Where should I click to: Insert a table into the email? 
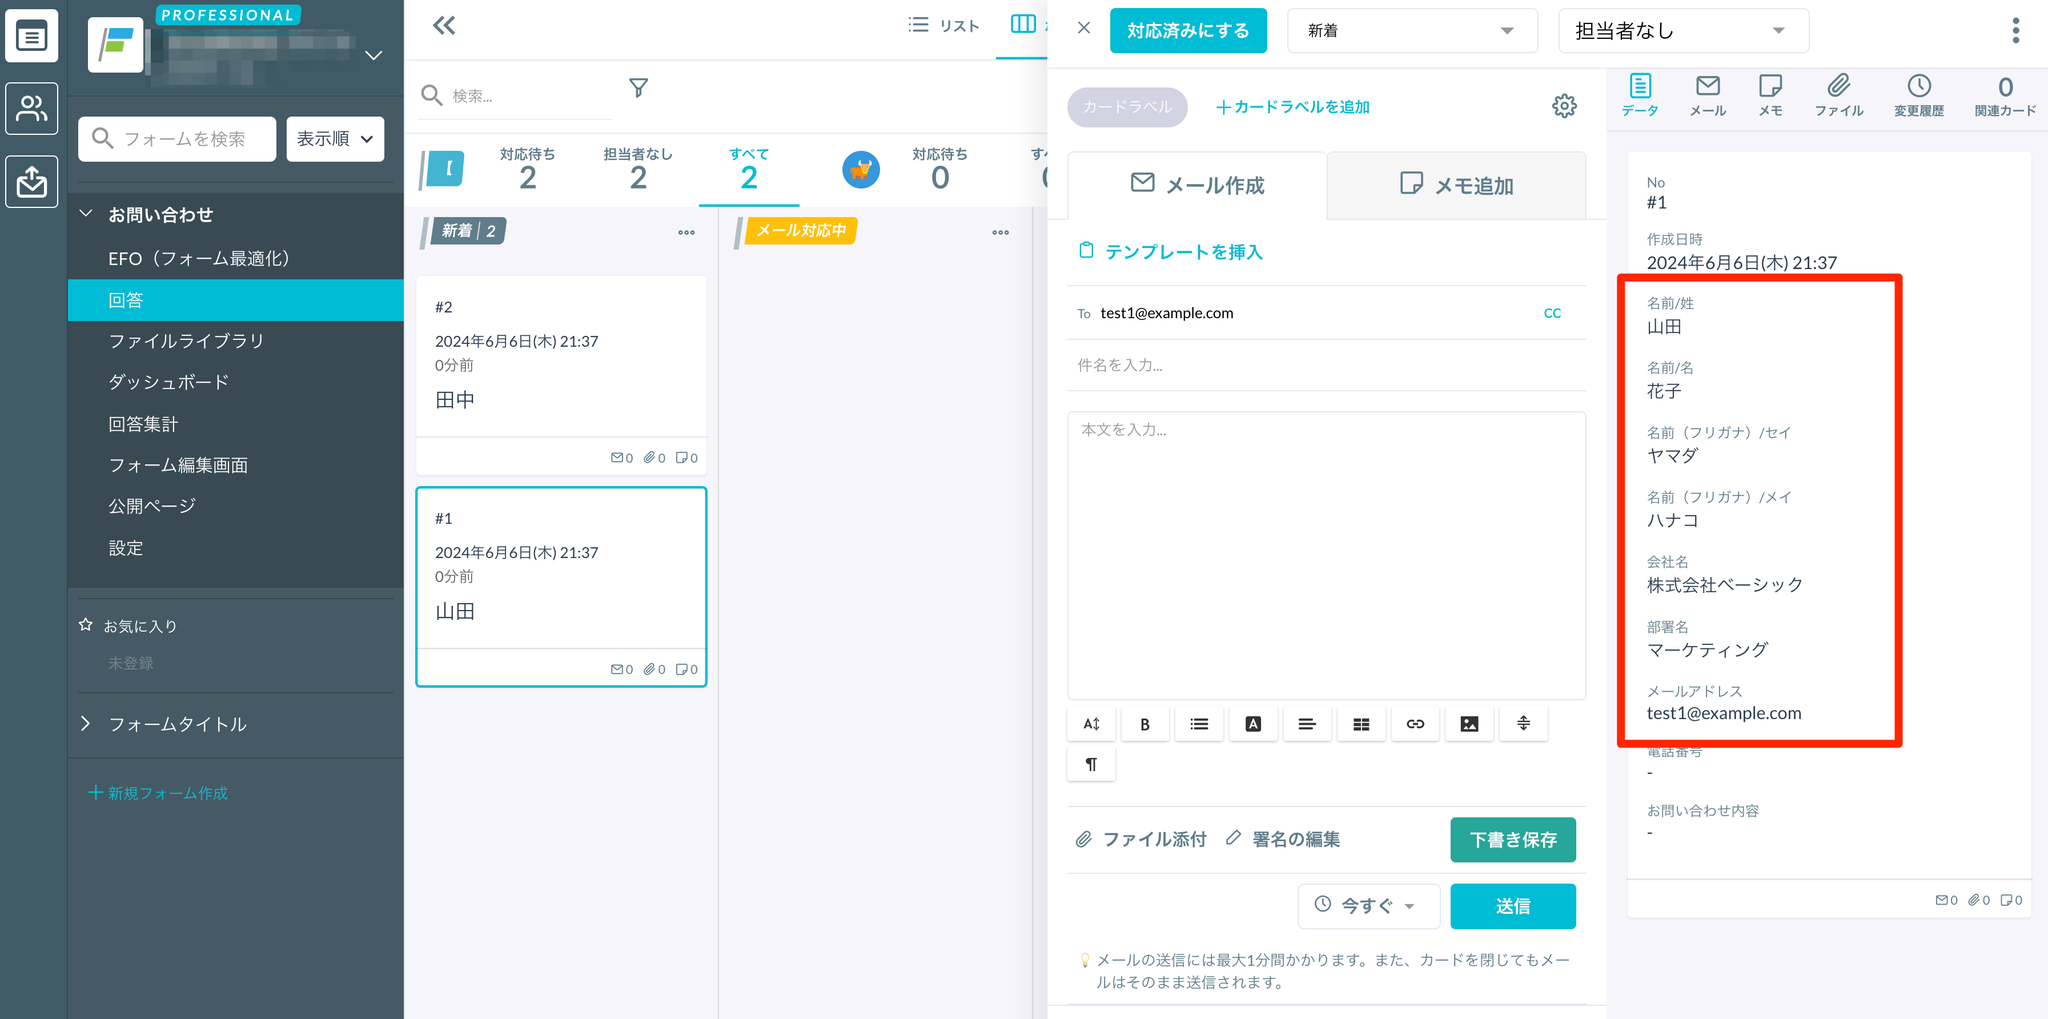point(1361,724)
